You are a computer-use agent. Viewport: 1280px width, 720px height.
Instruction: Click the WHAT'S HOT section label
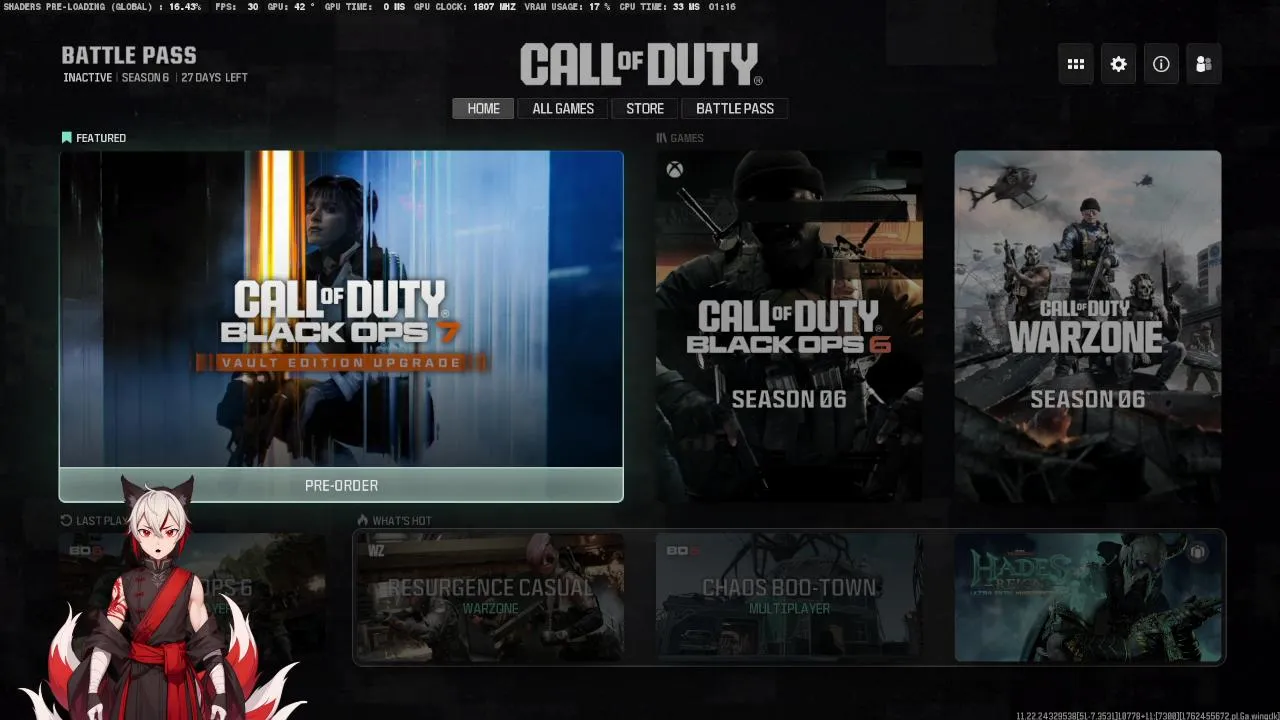point(394,521)
